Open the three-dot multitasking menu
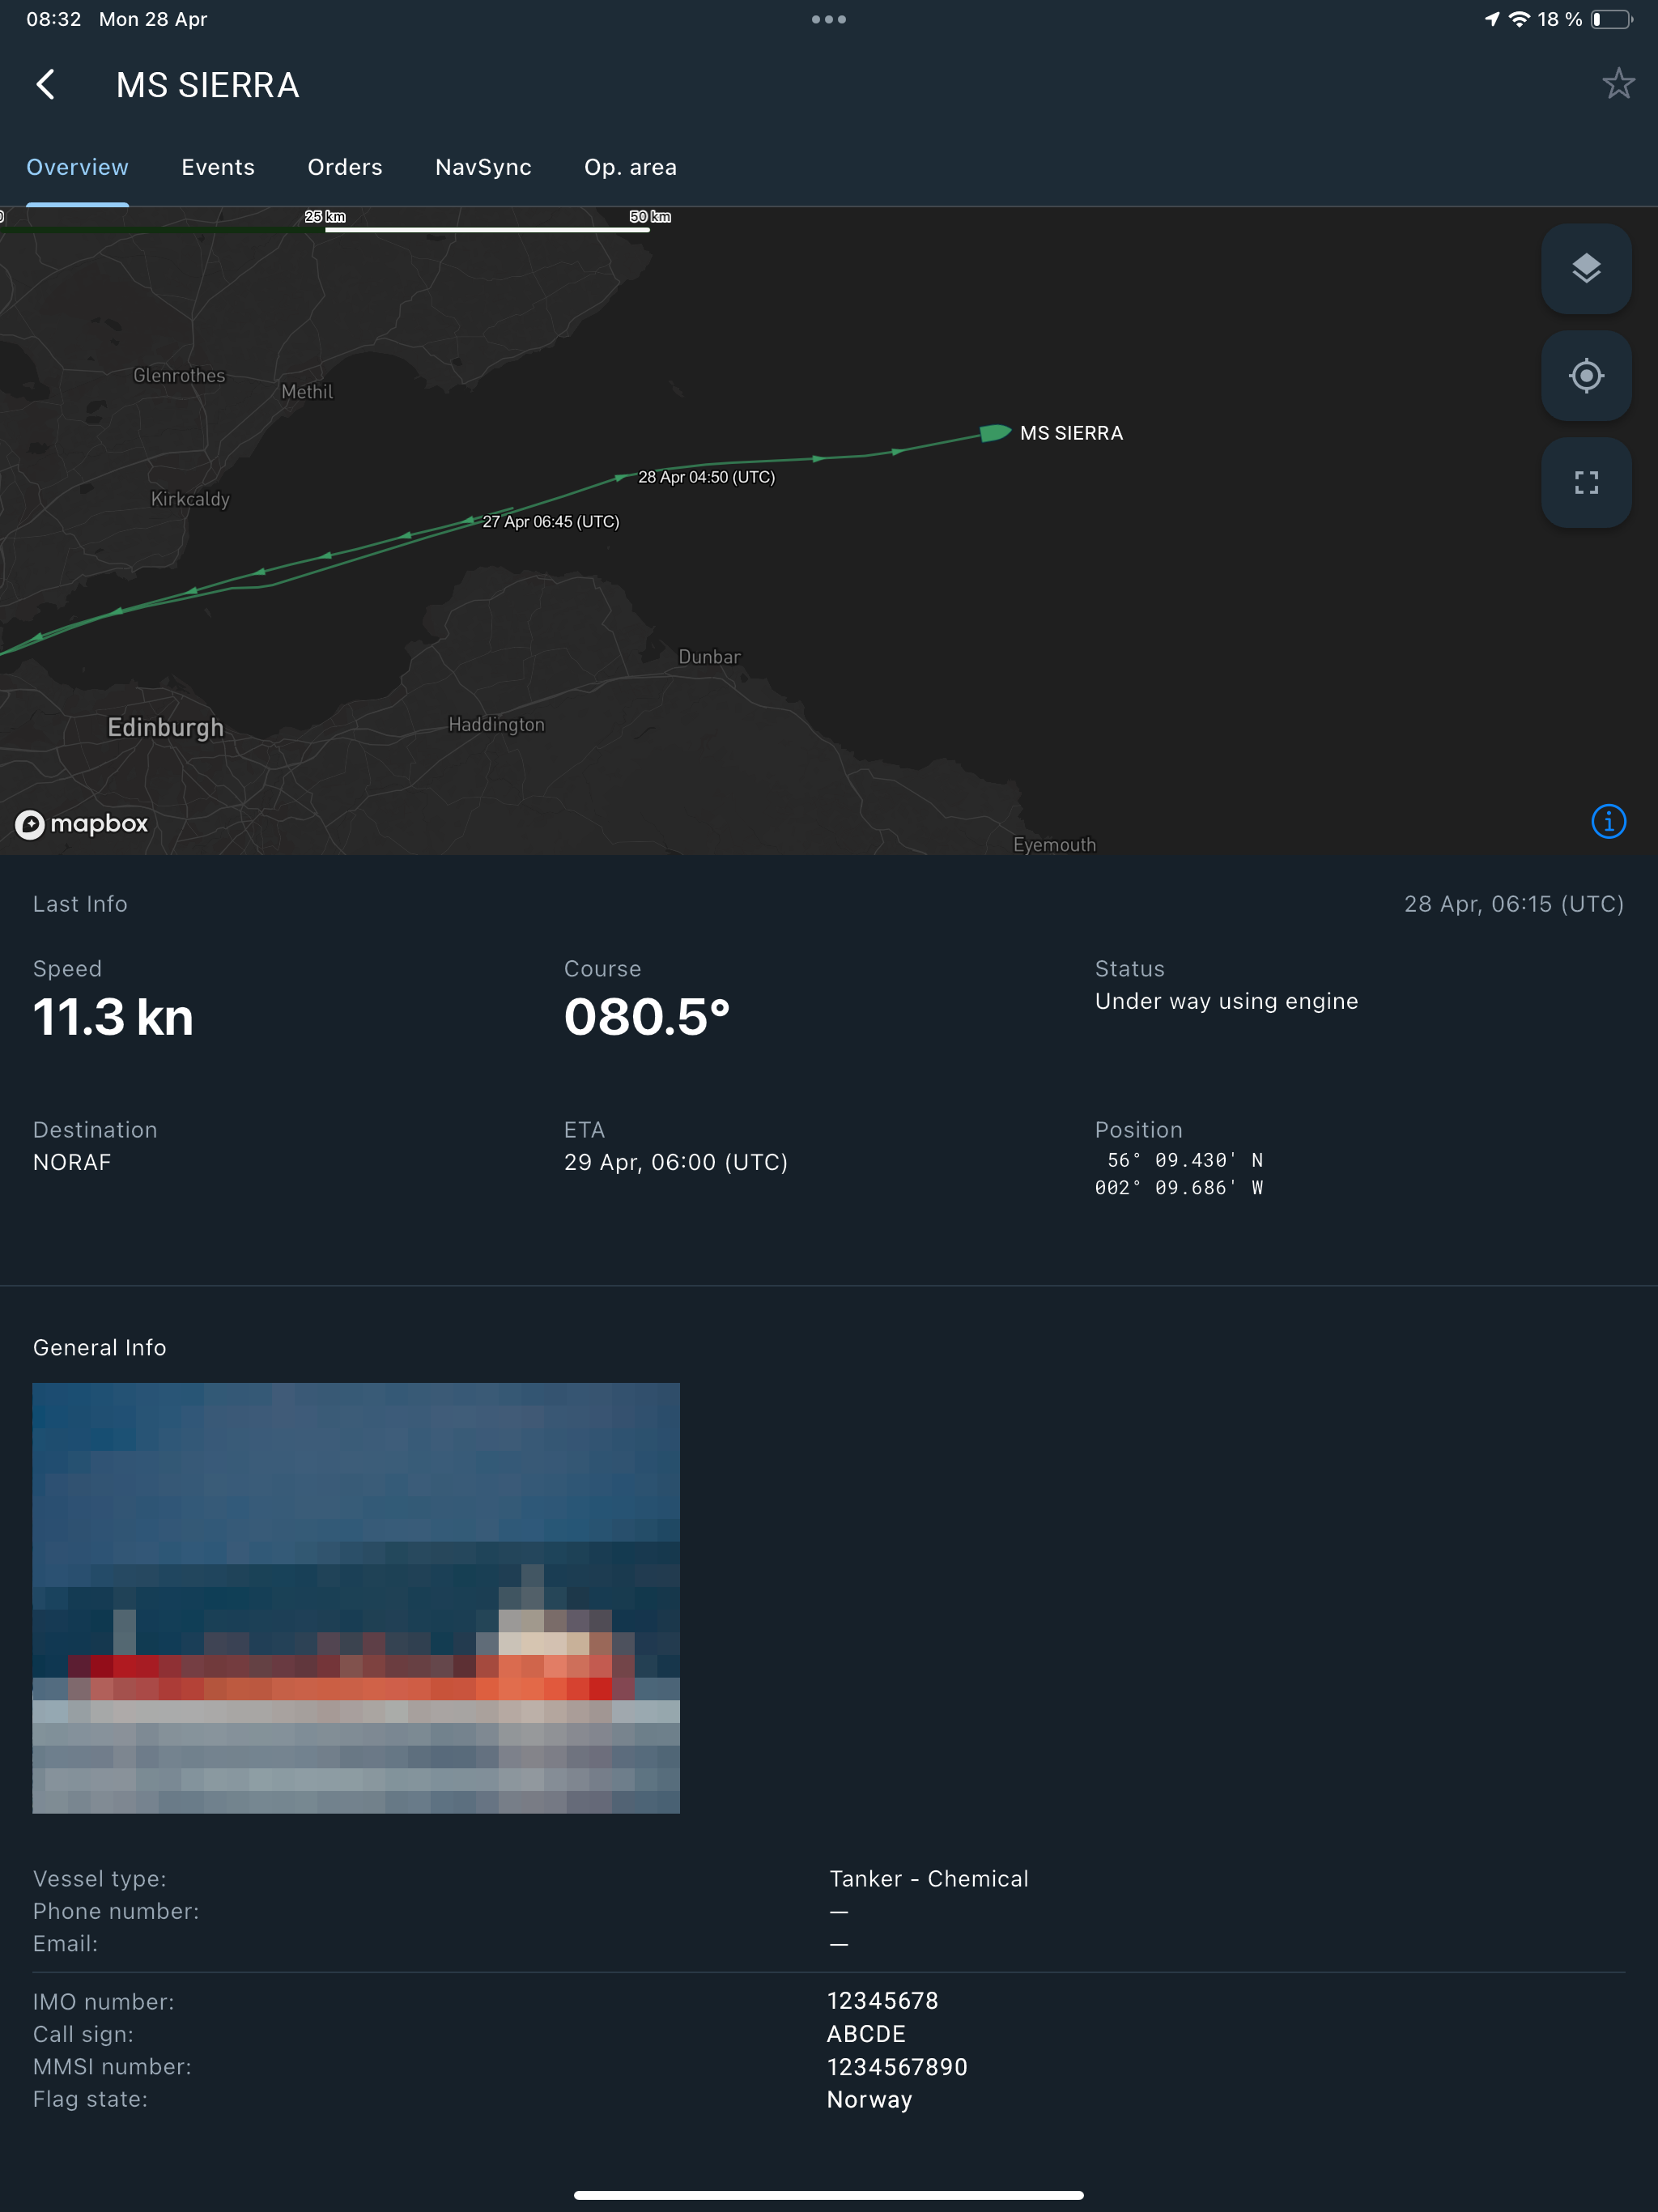Viewport: 1658px width, 2212px height. pos(829,19)
